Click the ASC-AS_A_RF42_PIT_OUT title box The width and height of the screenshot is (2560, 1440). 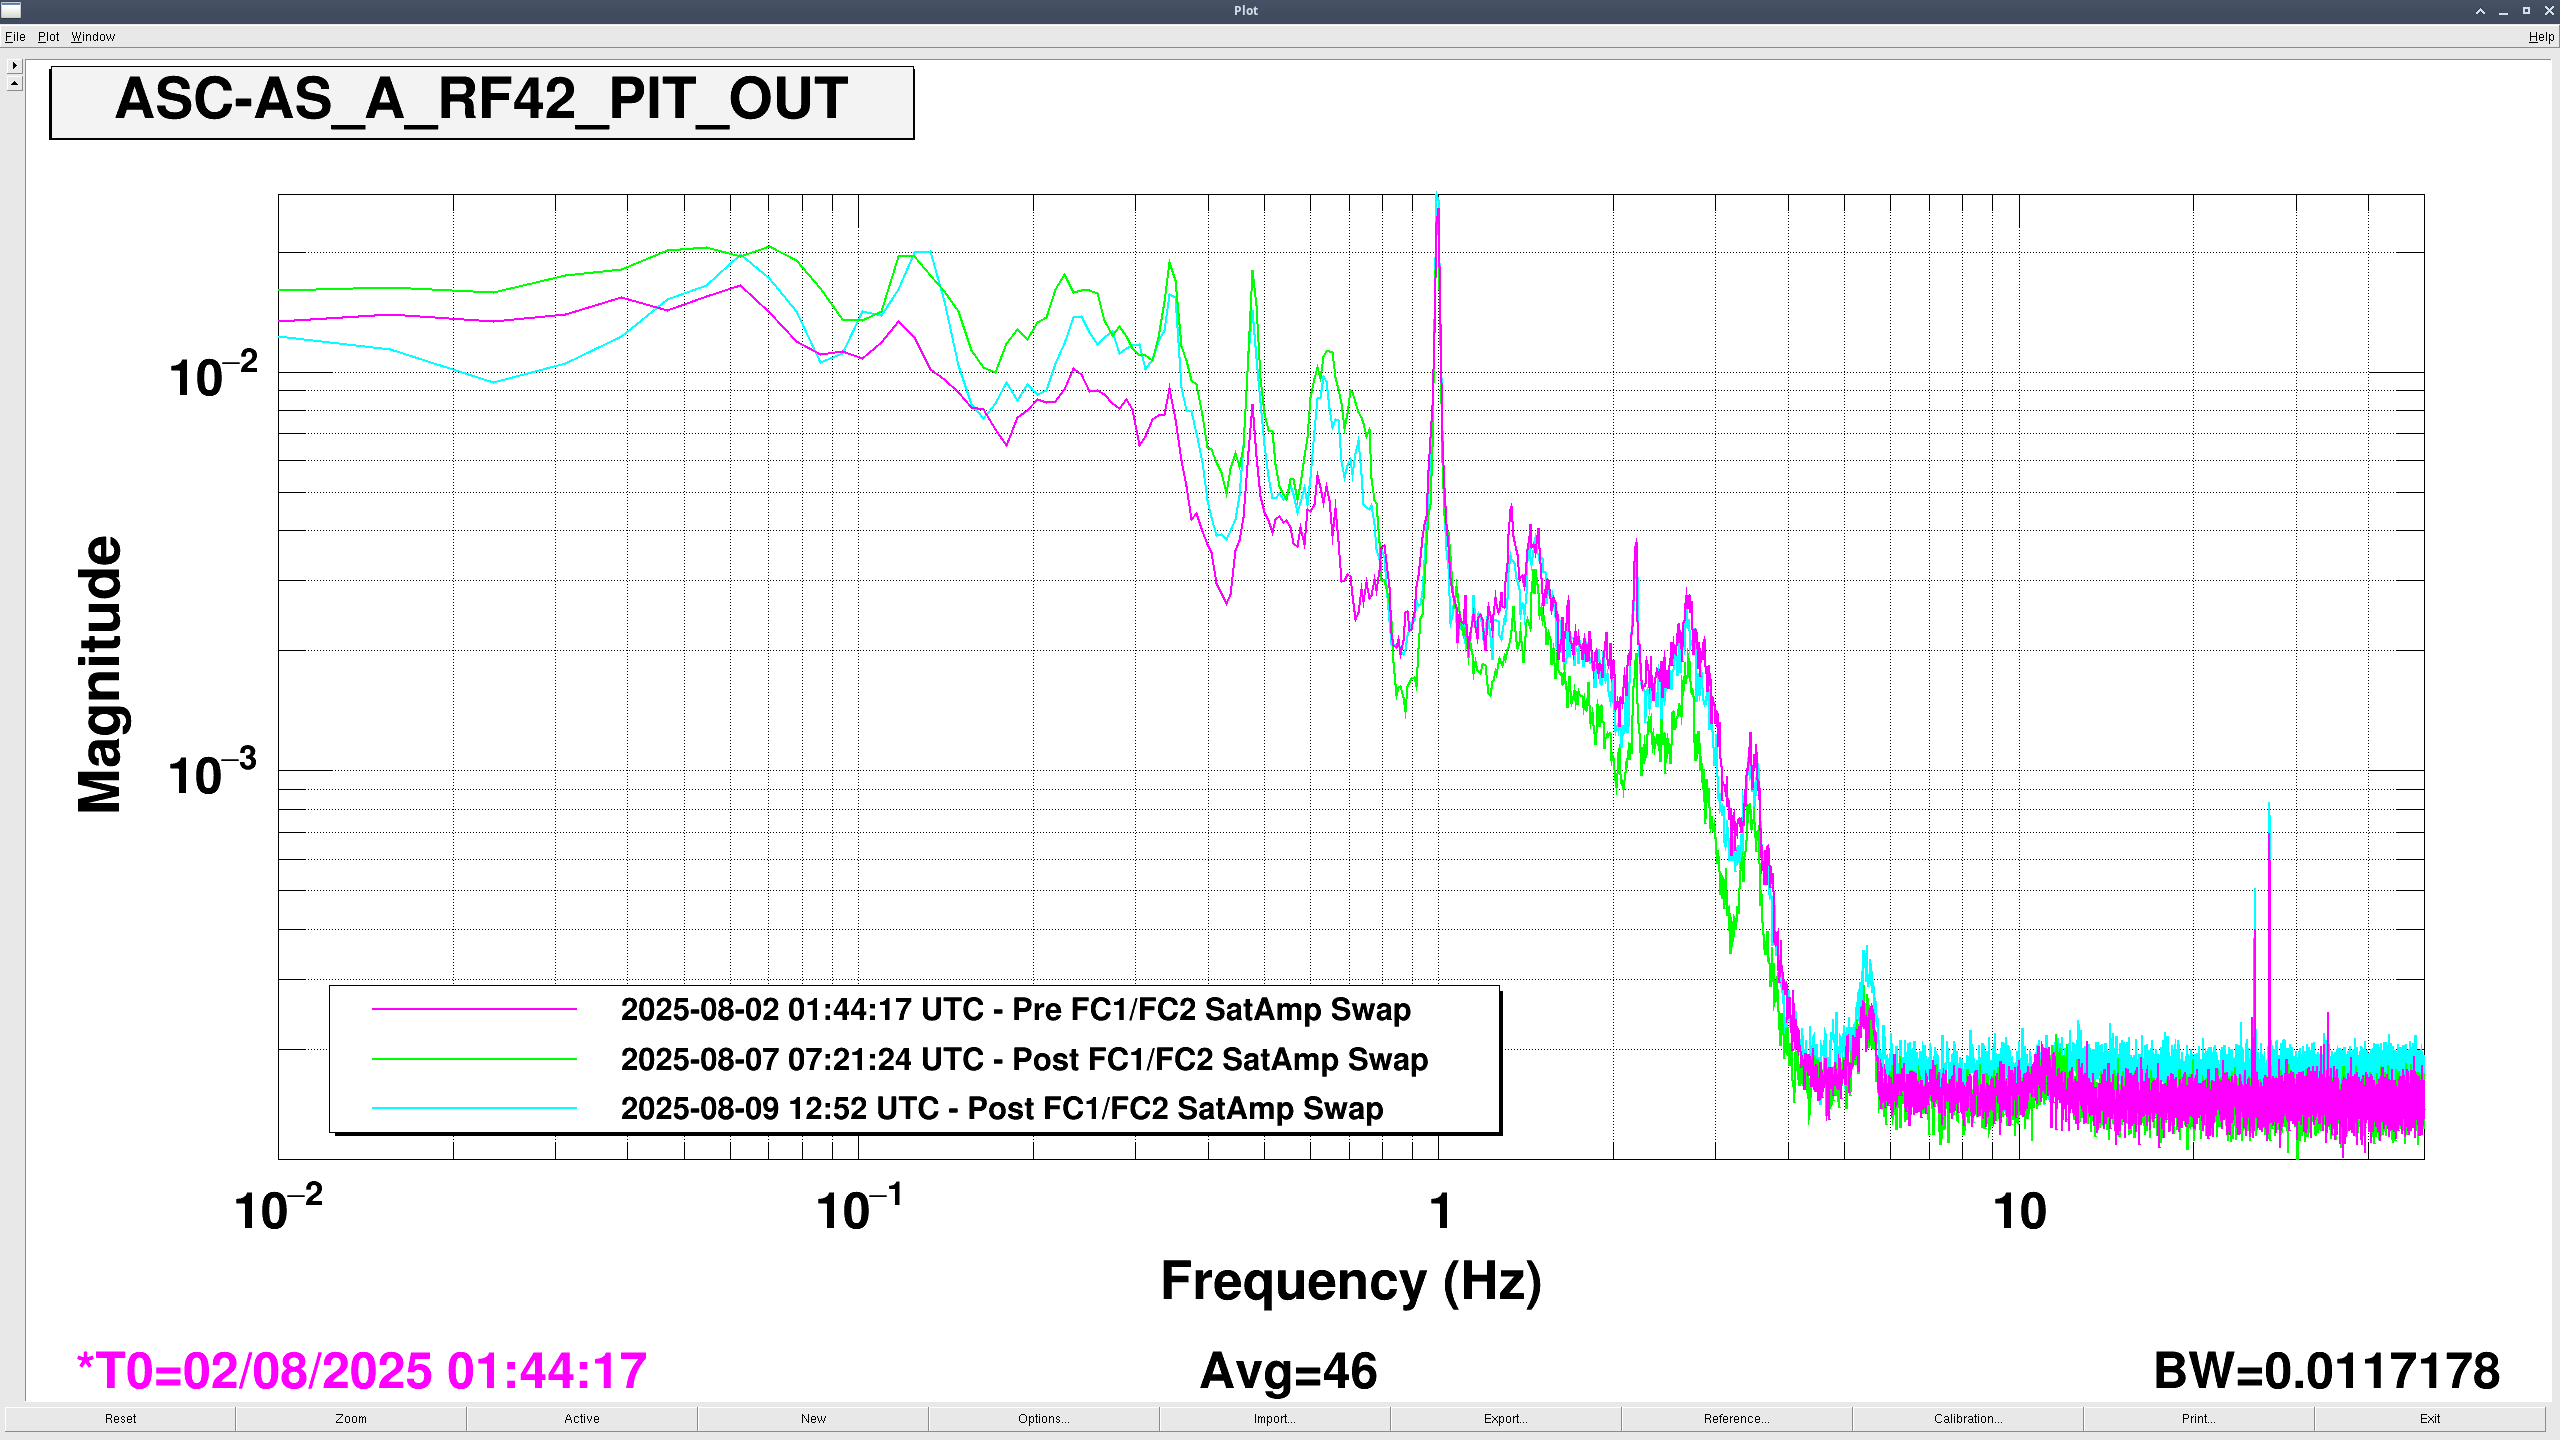click(x=481, y=102)
